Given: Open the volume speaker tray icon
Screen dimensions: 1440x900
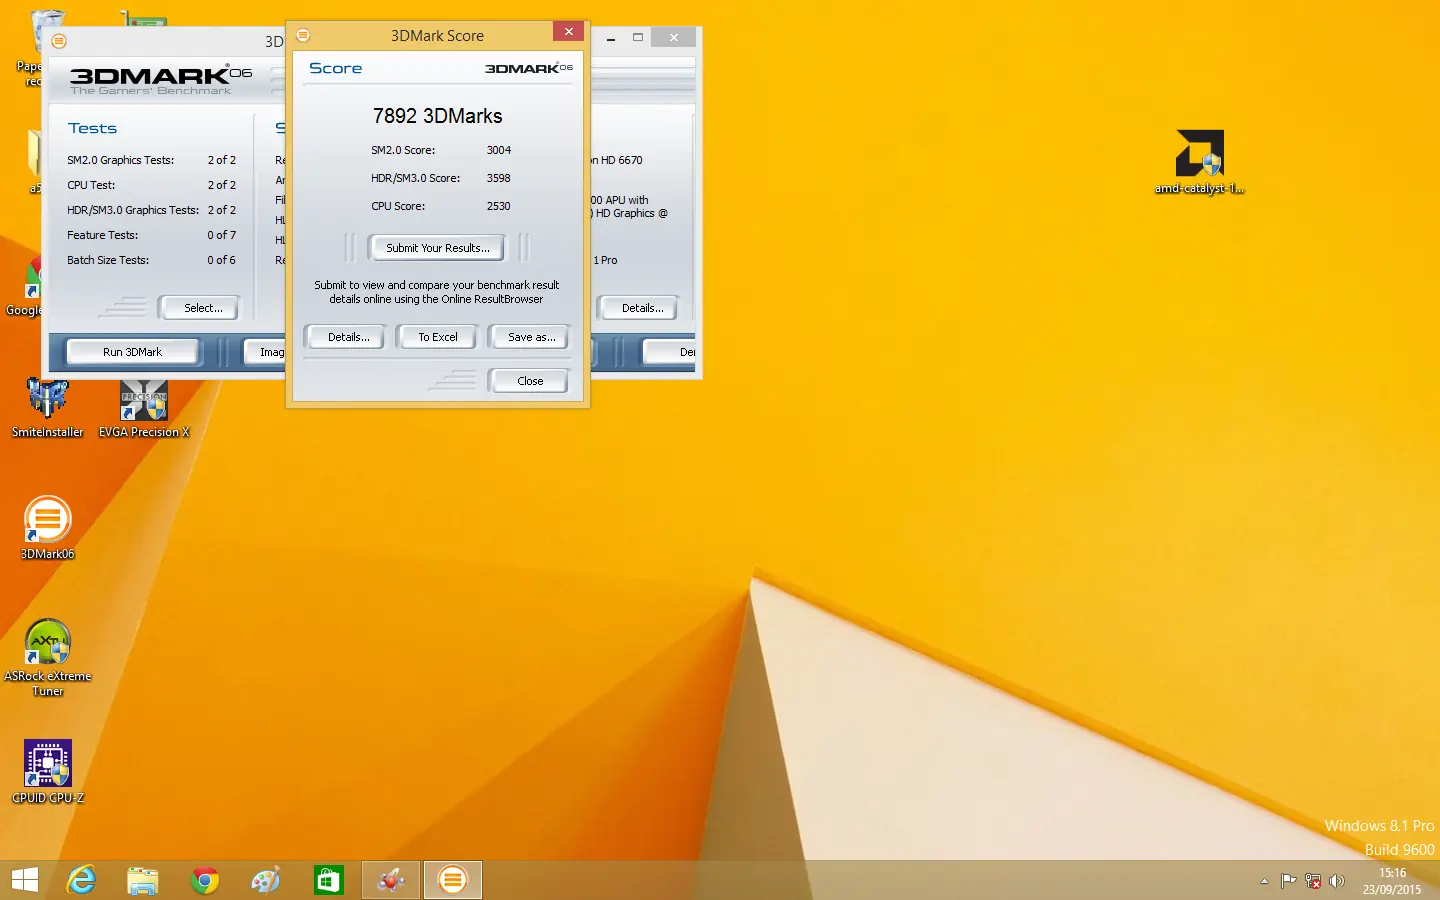Looking at the screenshot, I should coord(1337,881).
